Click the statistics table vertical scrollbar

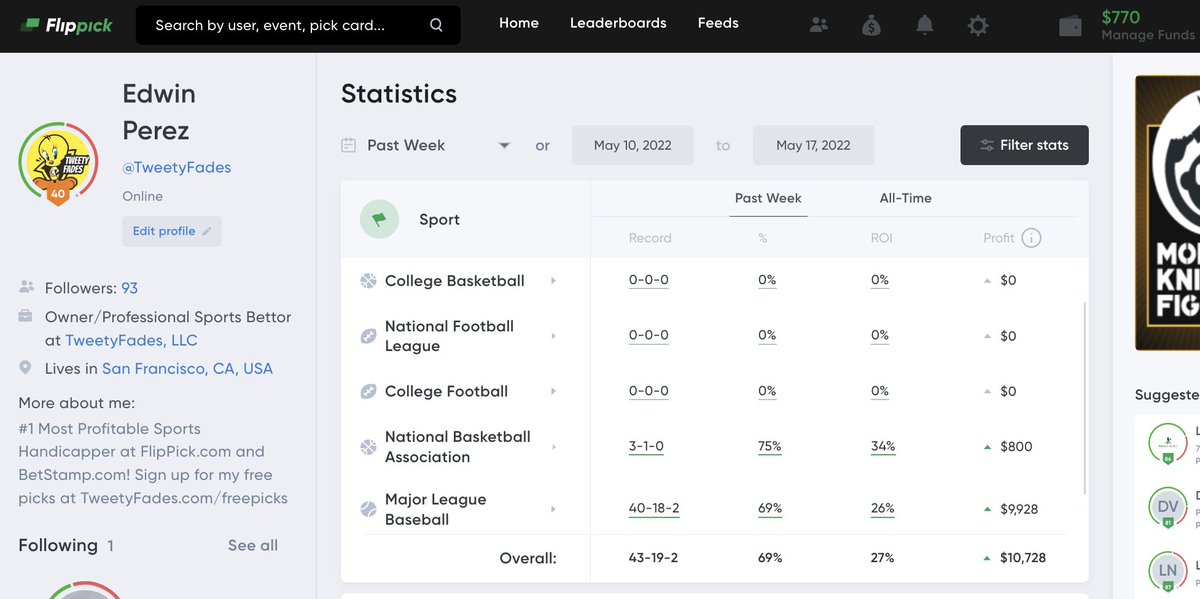1085,396
